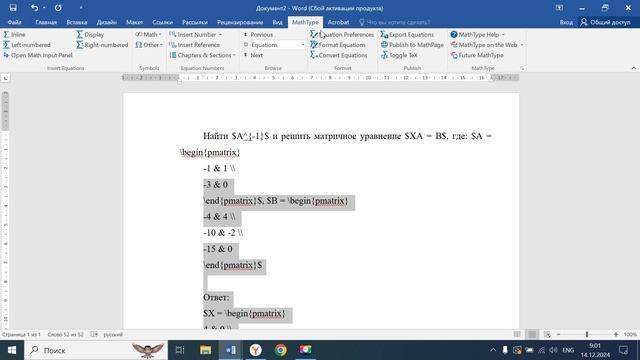Viewport: 640px width, 360px height.
Task: Click the Общий доступ share button
Action: point(606,22)
